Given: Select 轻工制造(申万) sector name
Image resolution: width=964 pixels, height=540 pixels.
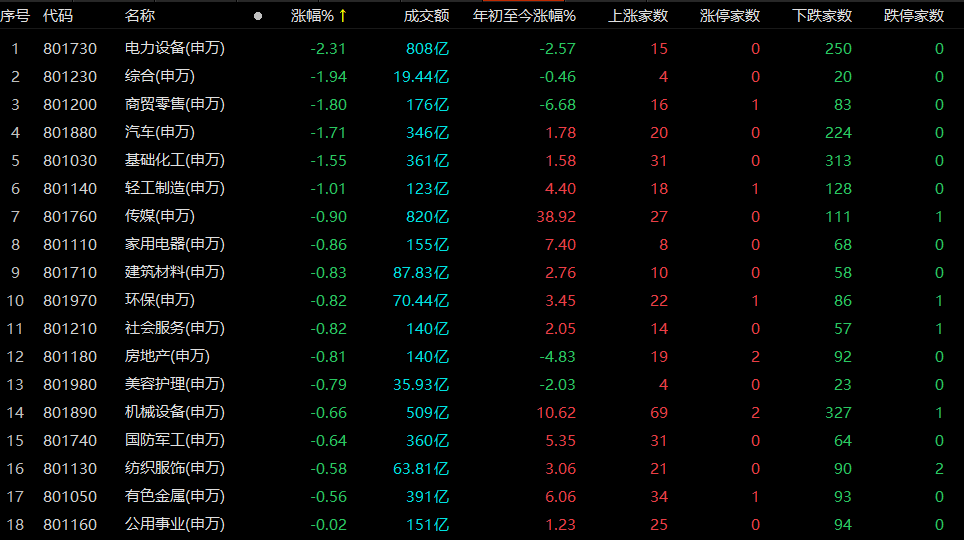Looking at the screenshot, I should pyautogui.click(x=175, y=188).
